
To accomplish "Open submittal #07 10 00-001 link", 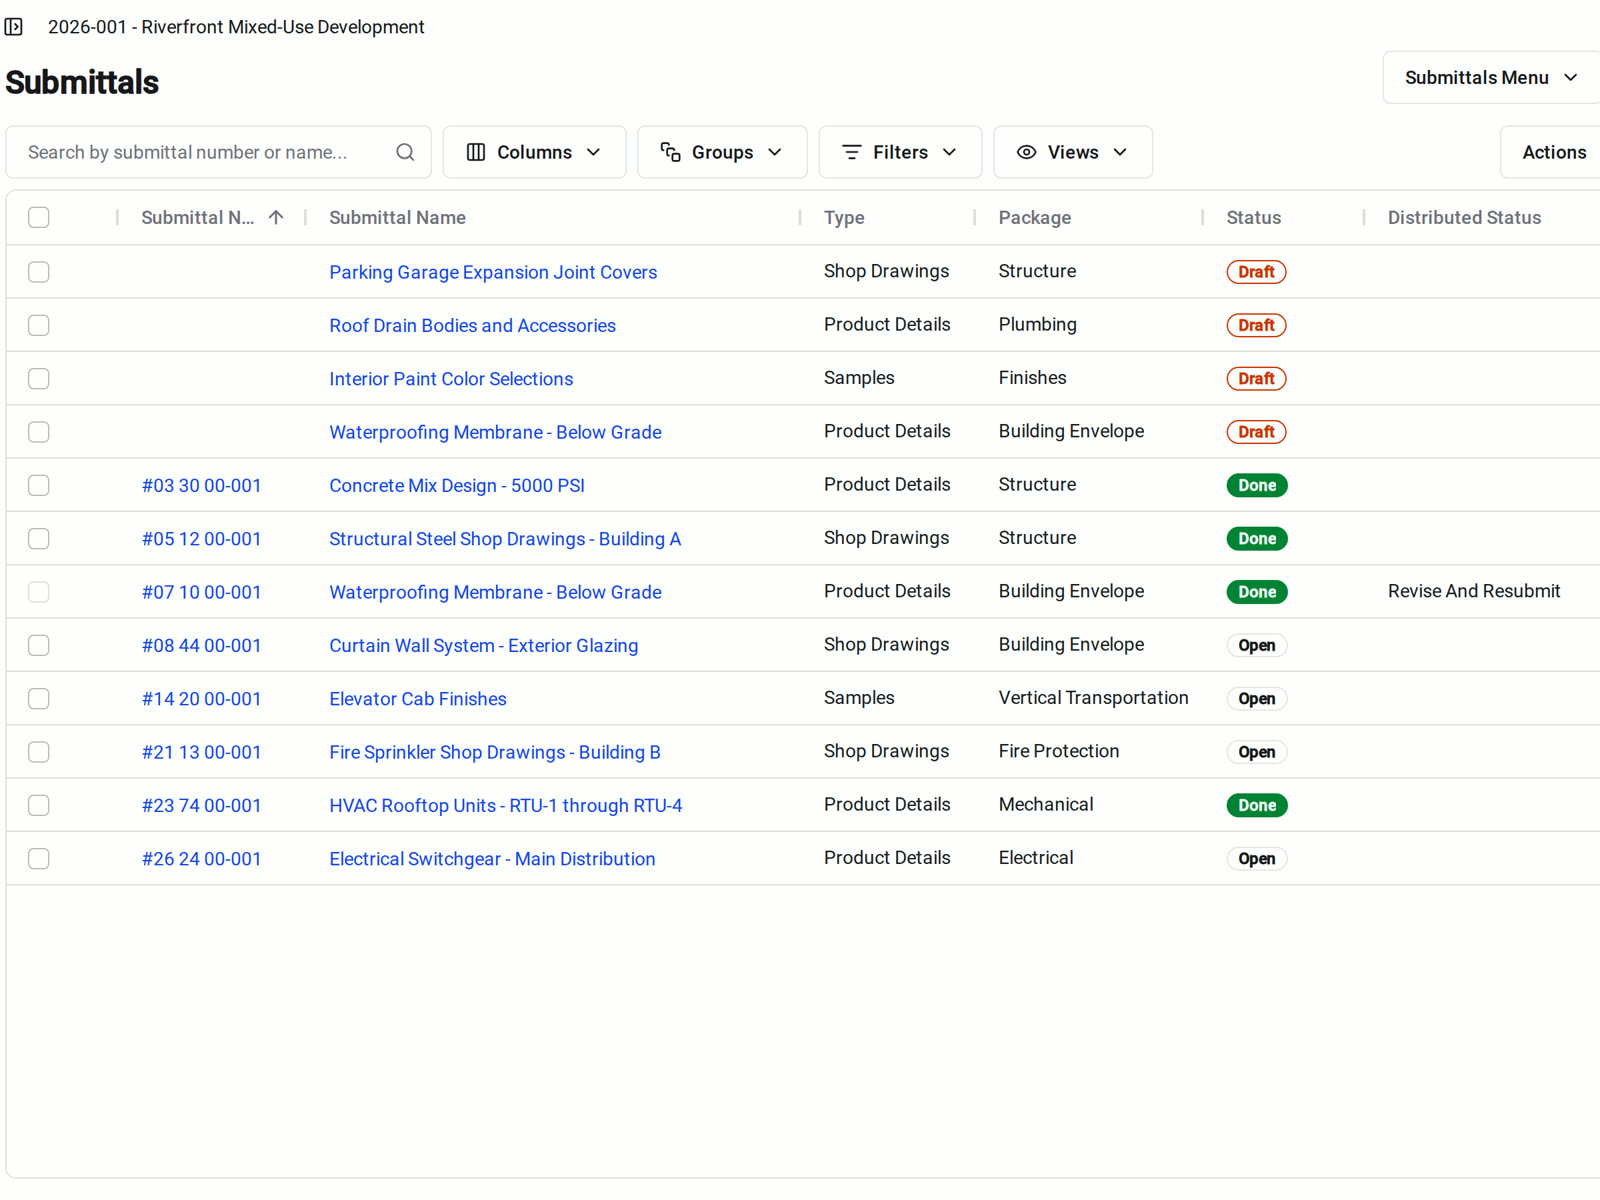I will (201, 592).
